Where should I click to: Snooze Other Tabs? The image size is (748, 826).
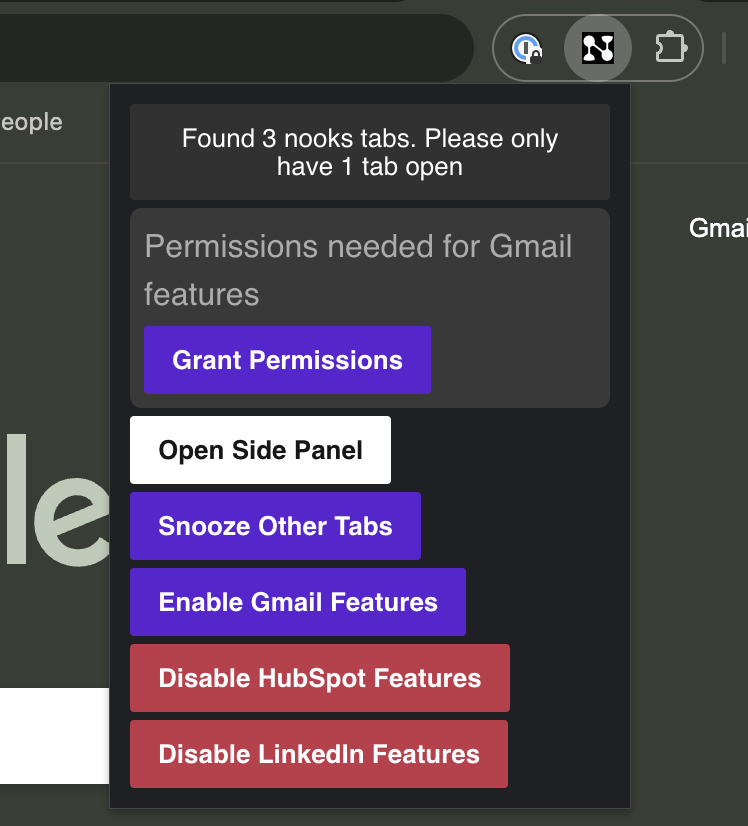pyautogui.click(x=275, y=526)
